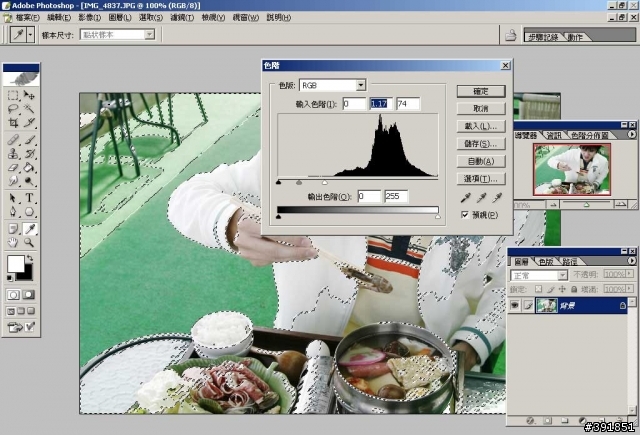Open the 影像(I) menu

point(89,18)
